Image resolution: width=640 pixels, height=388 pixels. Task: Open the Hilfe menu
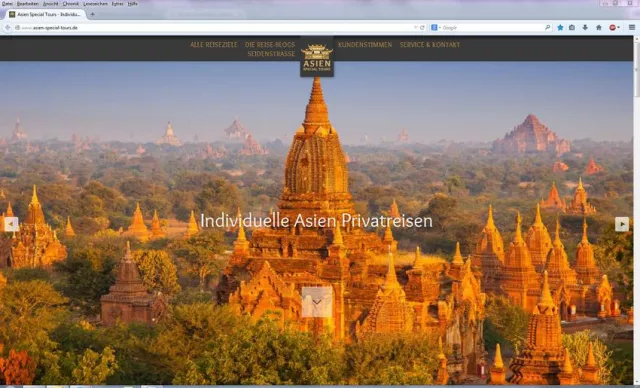coord(132,4)
